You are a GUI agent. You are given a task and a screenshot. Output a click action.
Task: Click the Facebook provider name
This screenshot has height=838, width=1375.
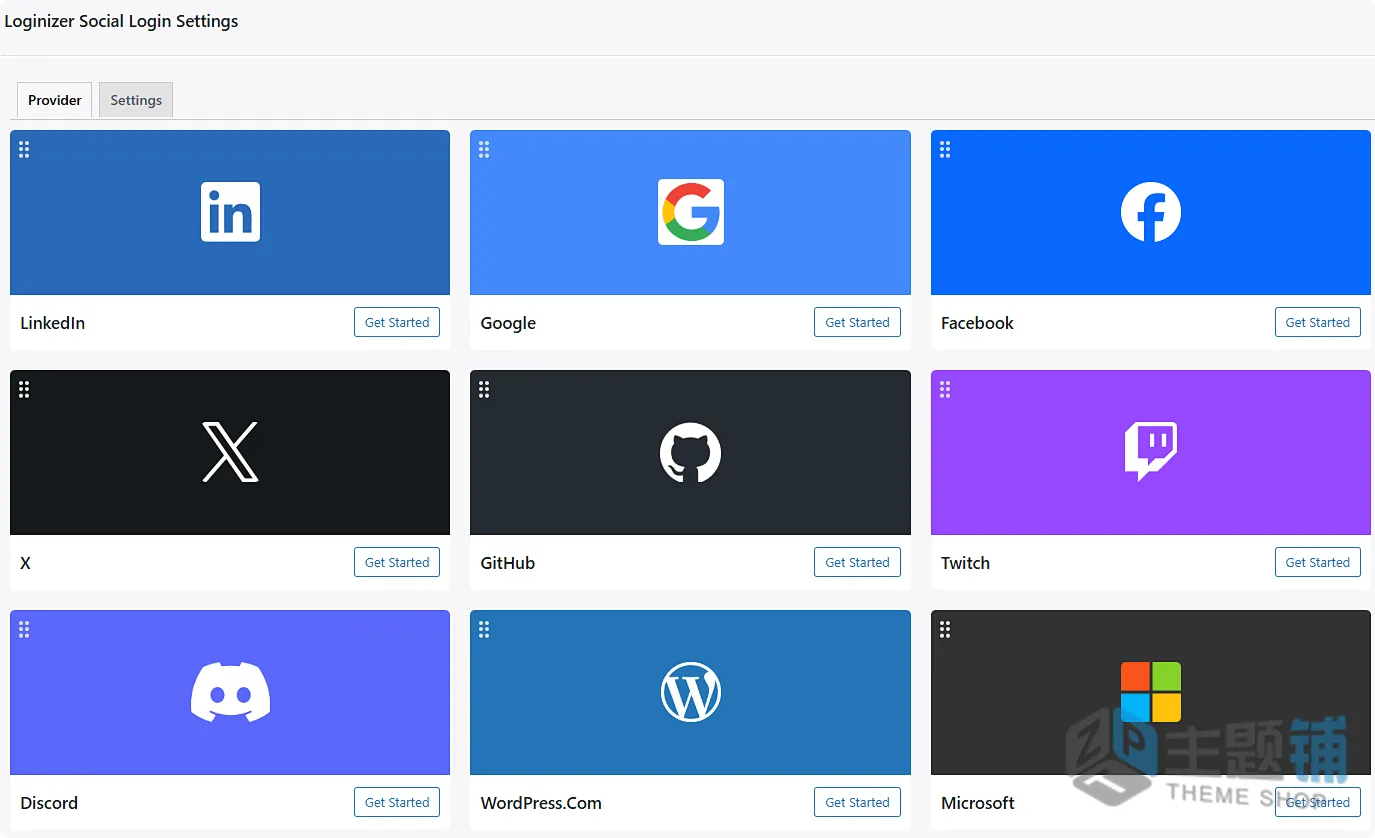coord(977,323)
